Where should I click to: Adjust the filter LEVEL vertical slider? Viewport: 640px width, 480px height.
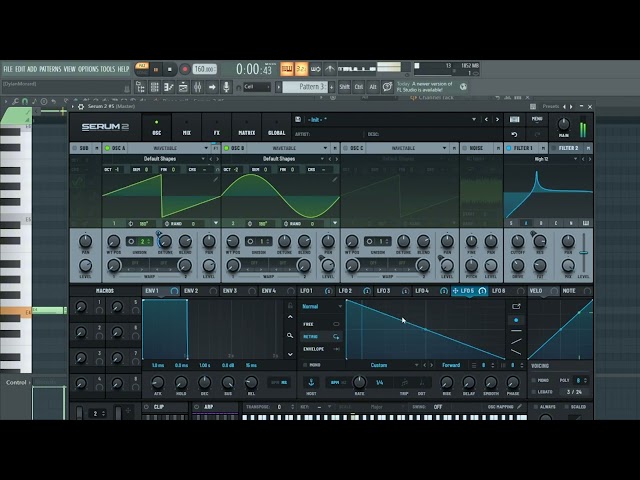click(584, 253)
